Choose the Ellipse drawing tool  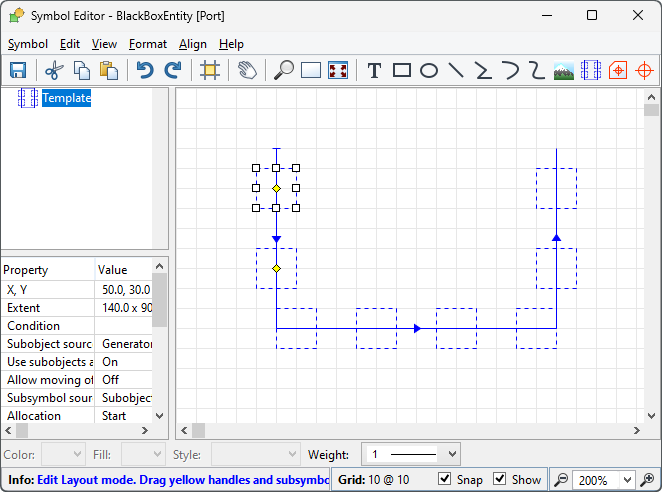(x=429, y=70)
